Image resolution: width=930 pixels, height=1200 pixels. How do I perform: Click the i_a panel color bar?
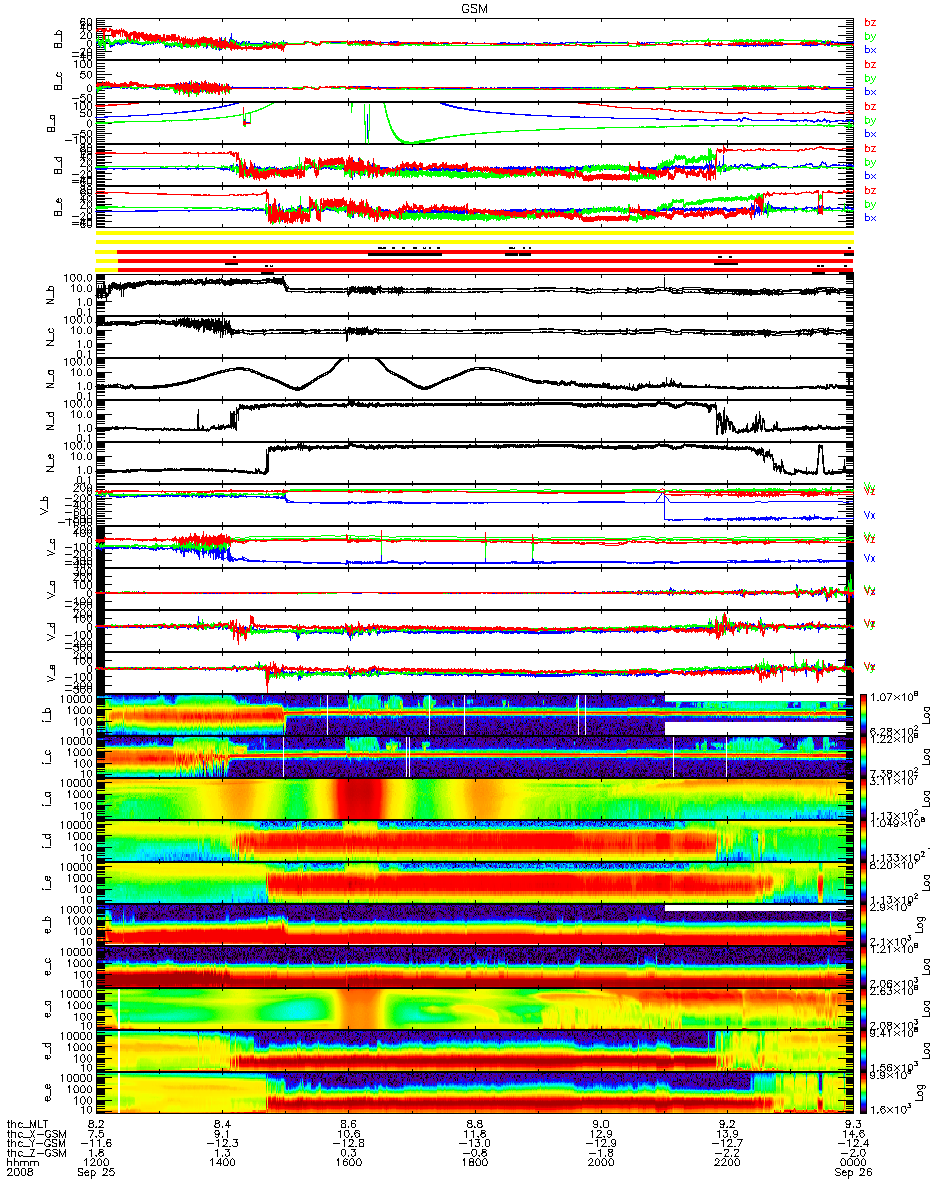pyautogui.click(x=865, y=799)
